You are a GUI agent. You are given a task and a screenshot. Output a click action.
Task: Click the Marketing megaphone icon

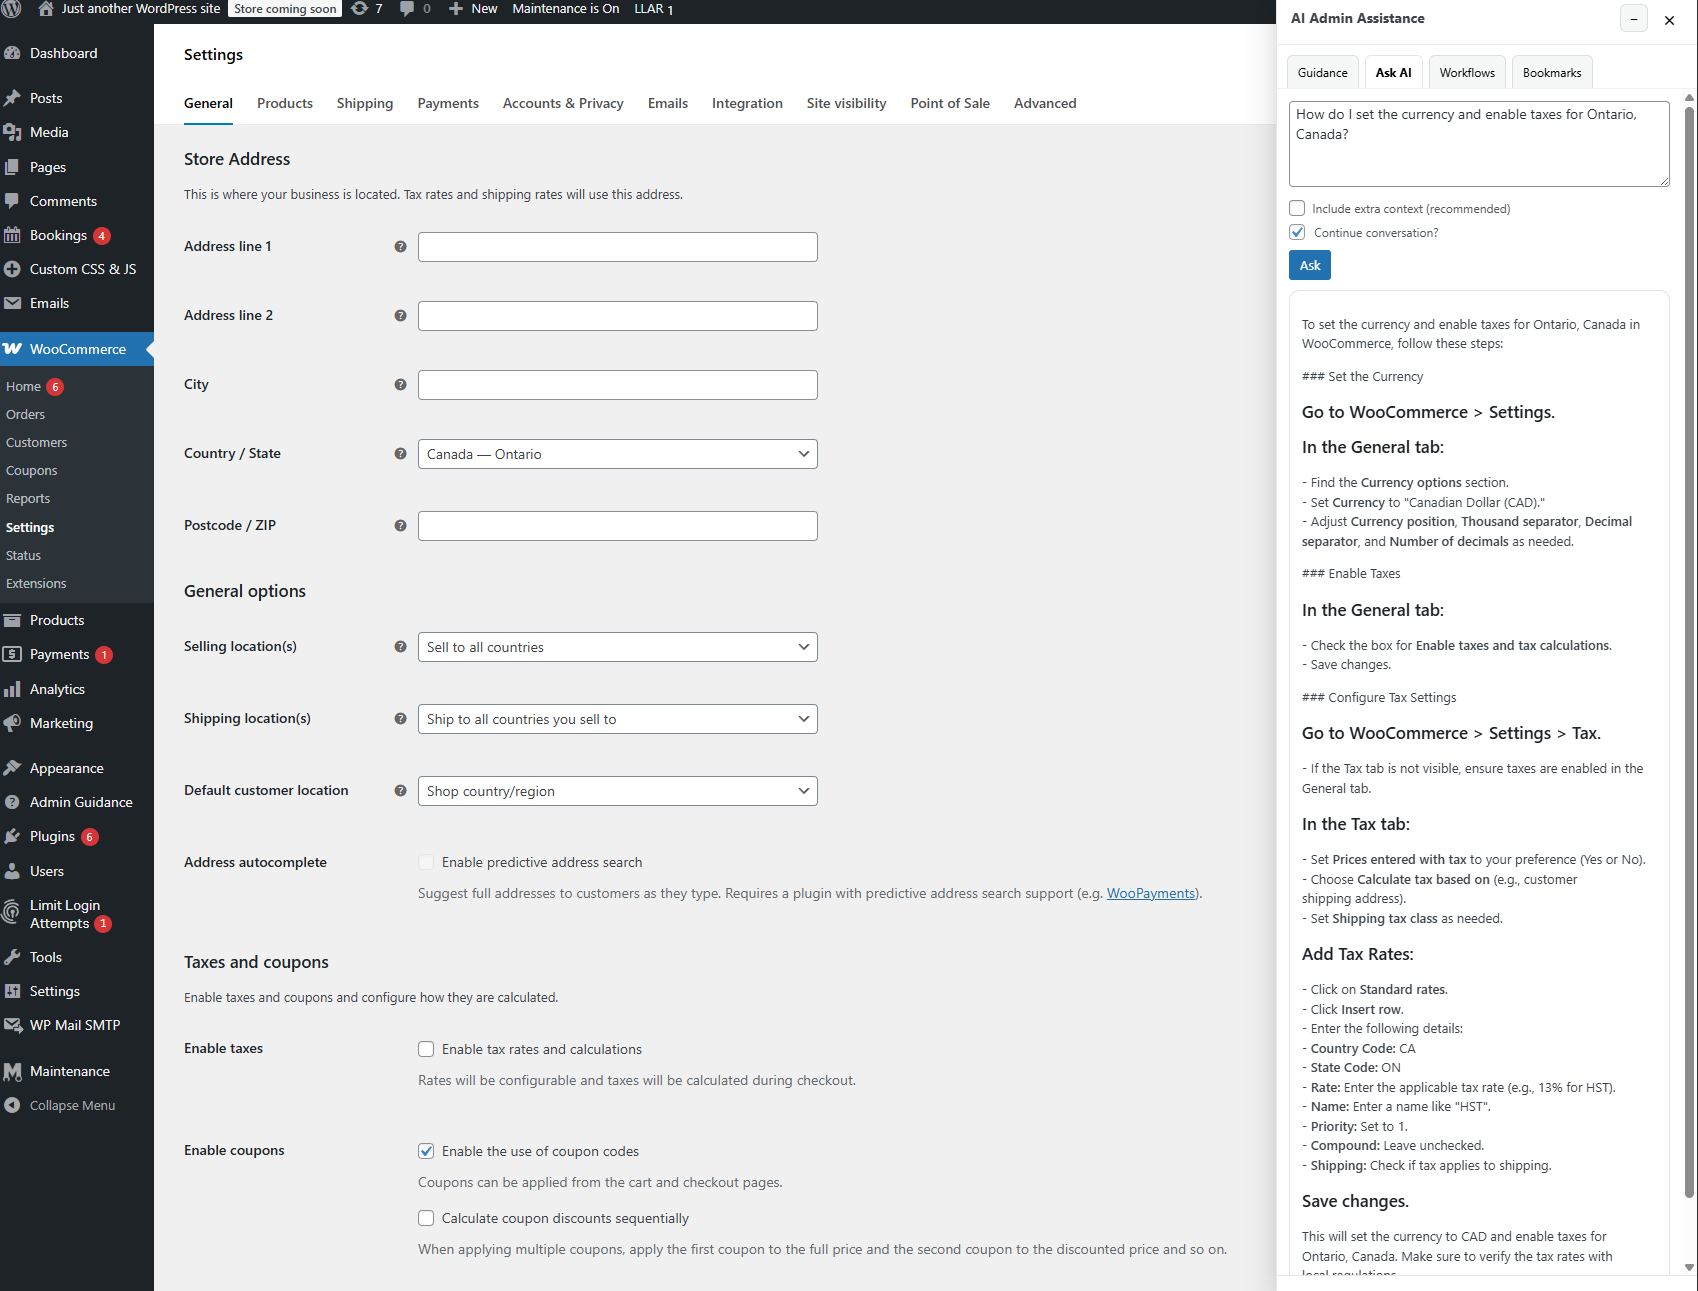pyautogui.click(x=12, y=723)
